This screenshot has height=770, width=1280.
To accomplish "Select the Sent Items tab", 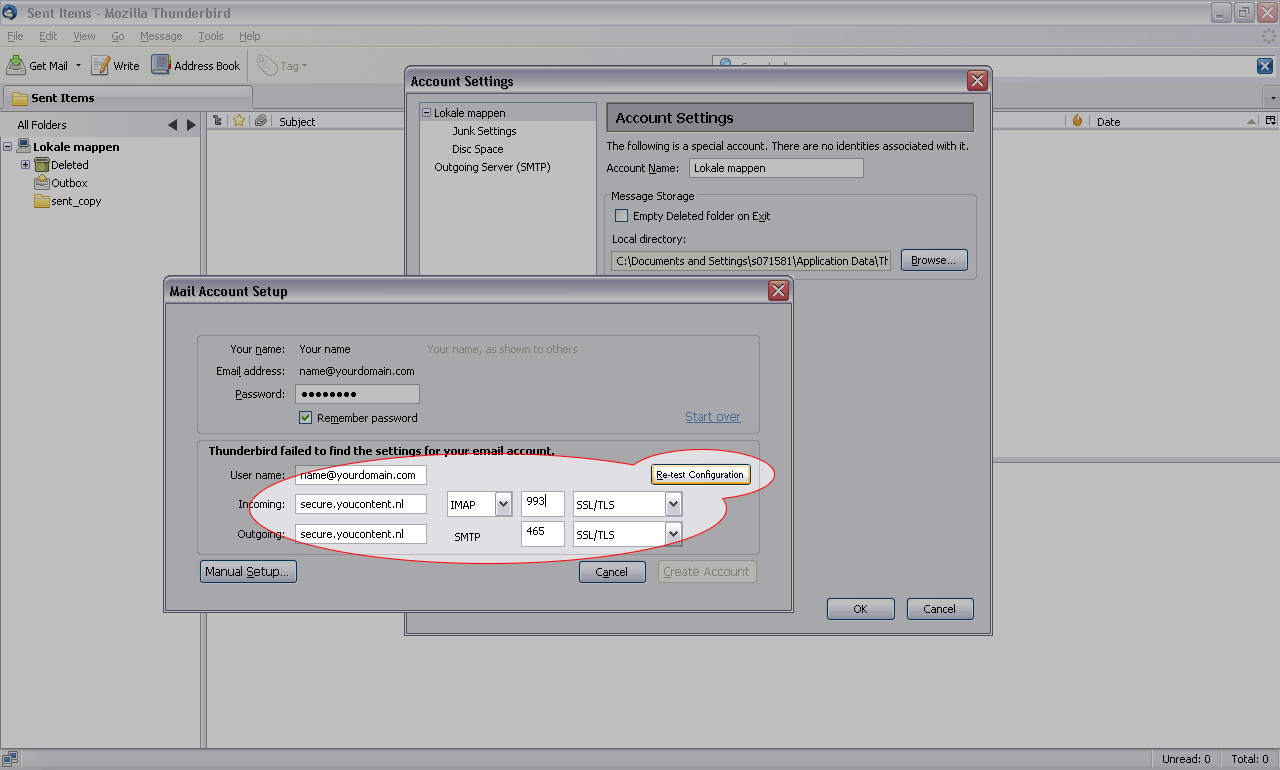I will (62, 98).
